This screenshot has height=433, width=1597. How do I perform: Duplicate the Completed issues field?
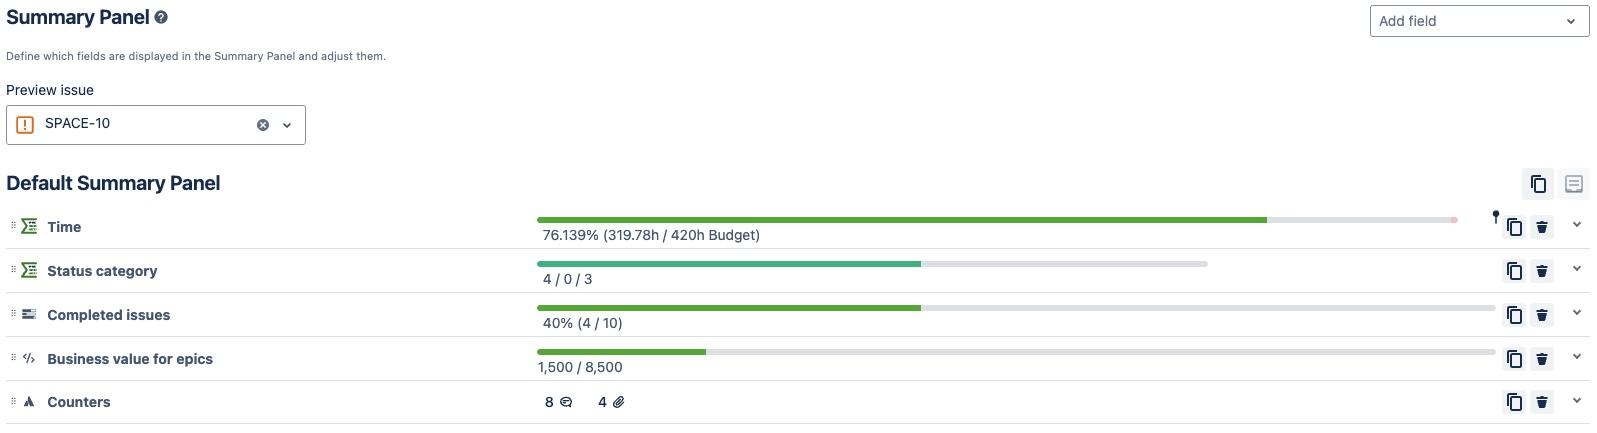(1515, 315)
